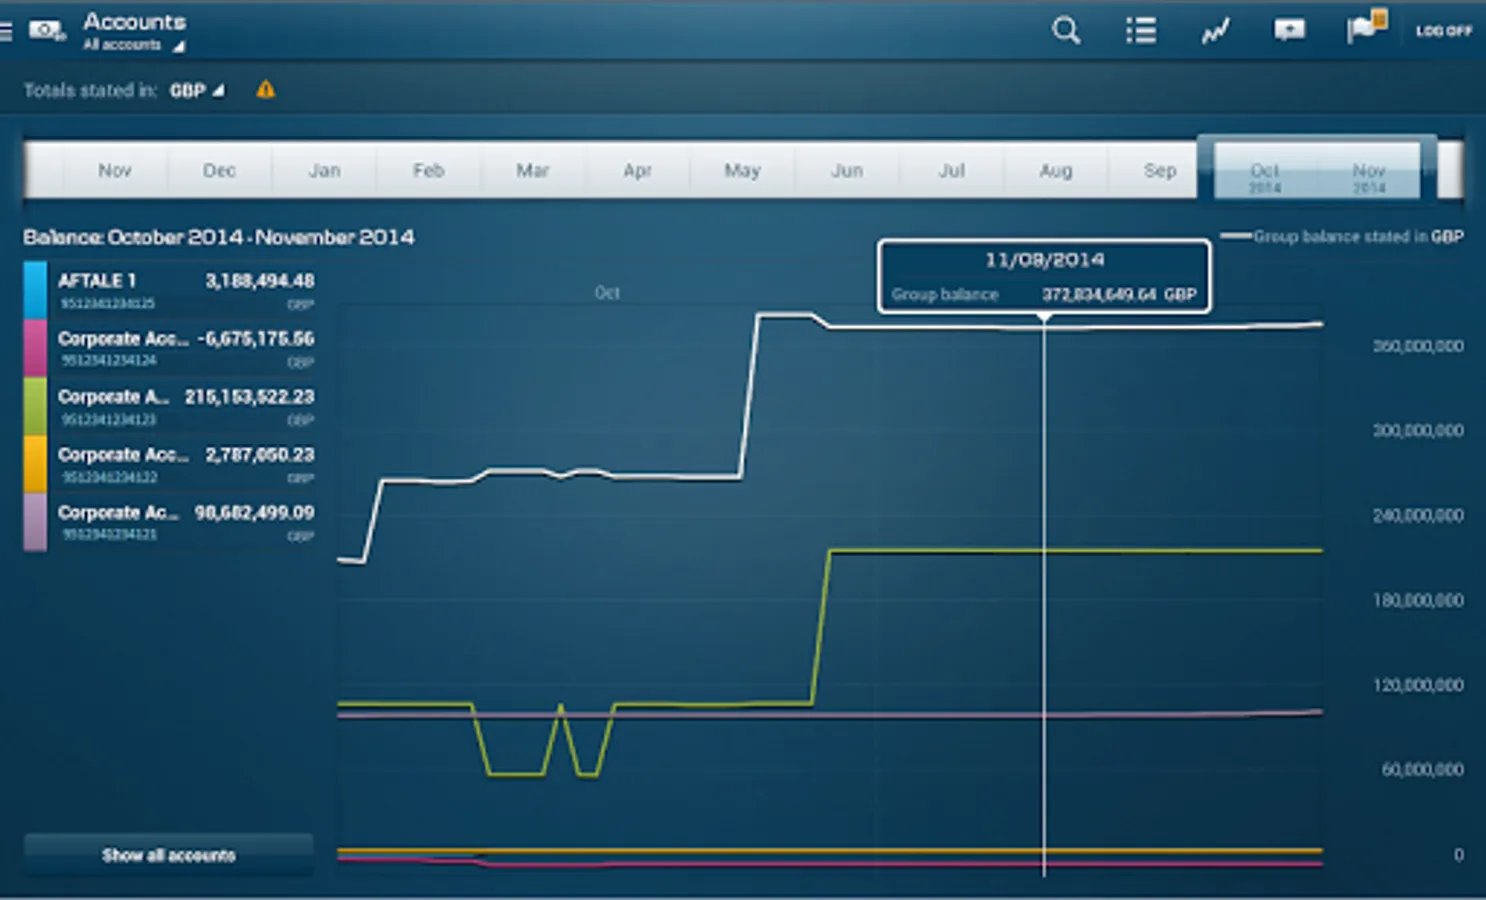This screenshot has height=900, width=1486.
Task: Click the accounts wallet logo icon
Action: [x=46, y=31]
